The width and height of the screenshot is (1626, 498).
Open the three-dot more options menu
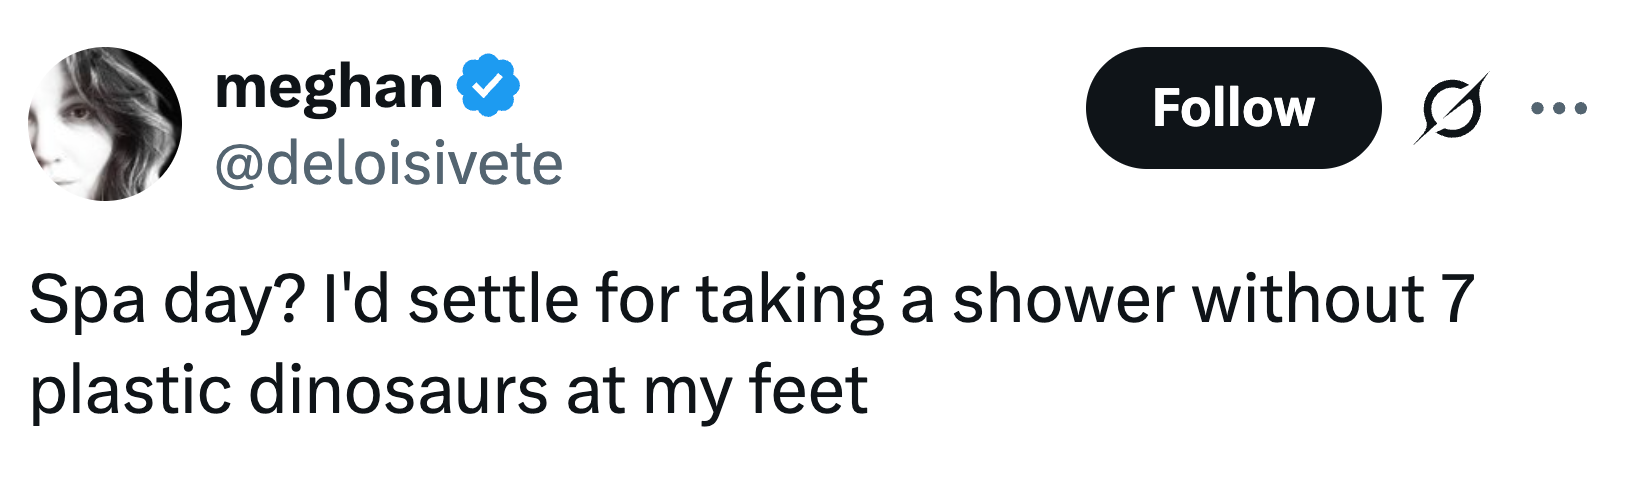(x=1559, y=108)
